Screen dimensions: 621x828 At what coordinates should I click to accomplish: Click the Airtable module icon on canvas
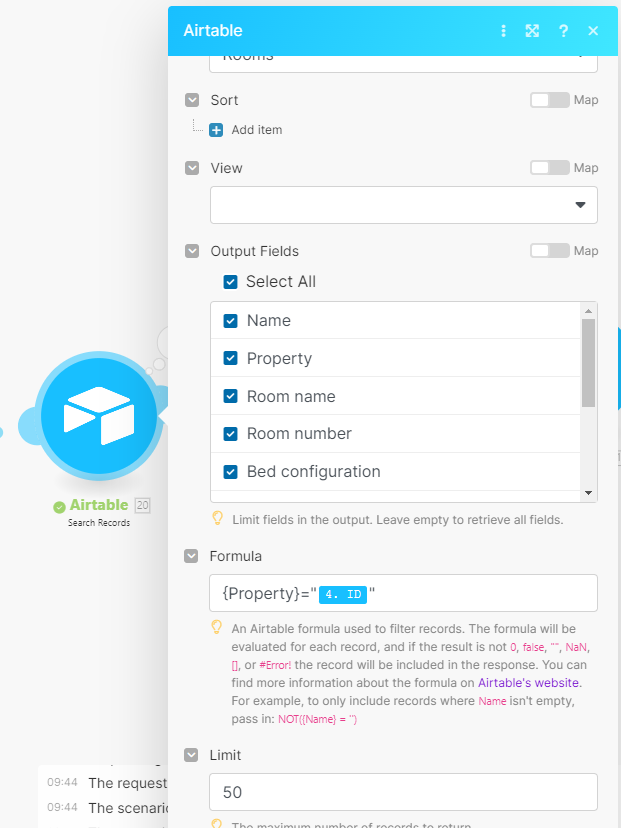tap(99, 416)
